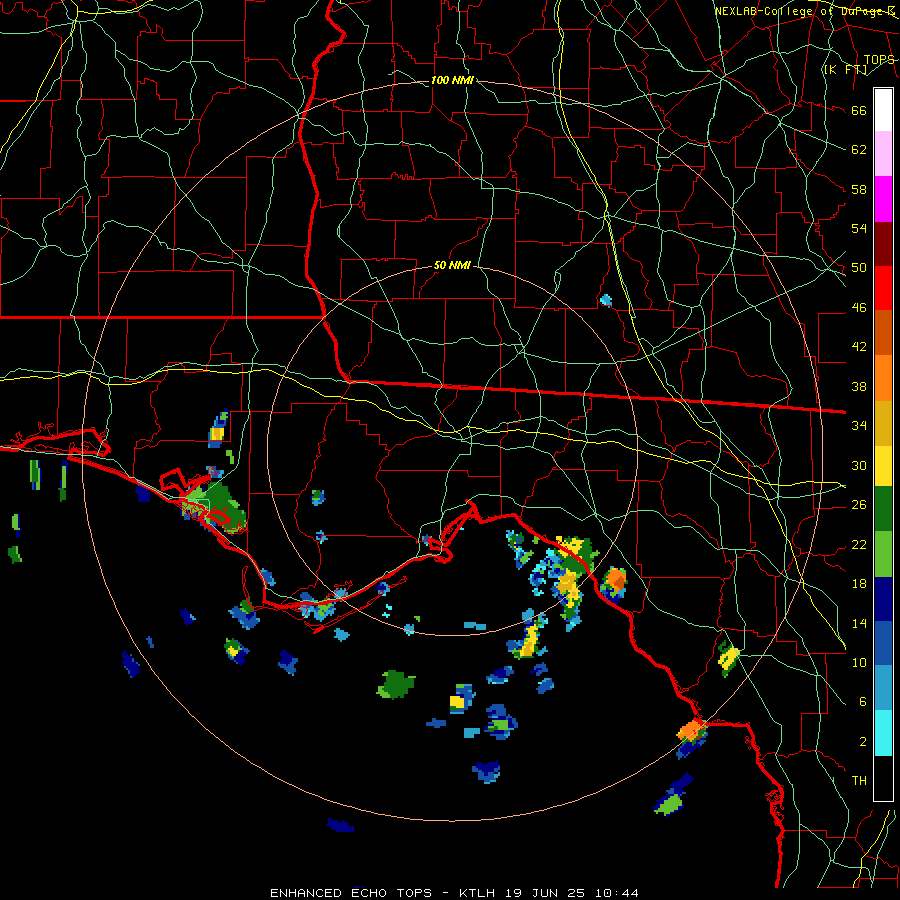Click the medium blue legend swatch
The image size is (900, 900).
pyautogui.click(x=883, y=643)
